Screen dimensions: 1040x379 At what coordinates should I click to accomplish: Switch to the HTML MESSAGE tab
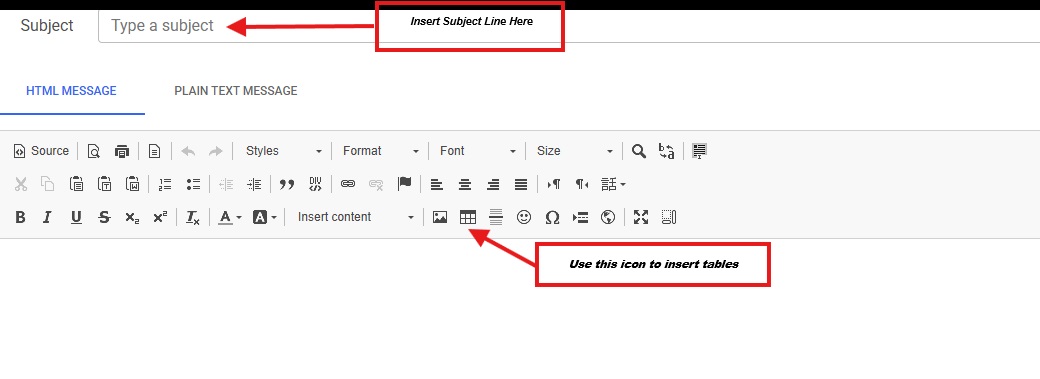click(x=72, y=91)
